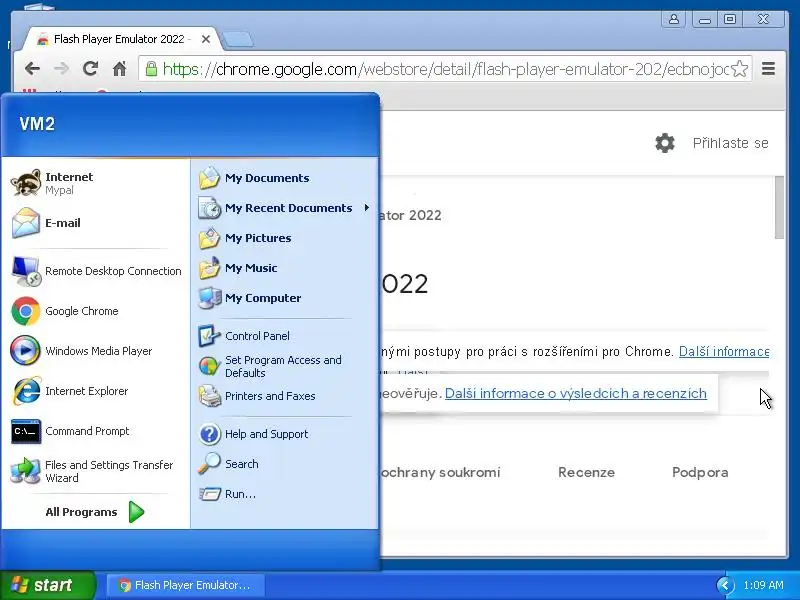Open Command Prompt
800x600 pixels.
tap(96, 431)
